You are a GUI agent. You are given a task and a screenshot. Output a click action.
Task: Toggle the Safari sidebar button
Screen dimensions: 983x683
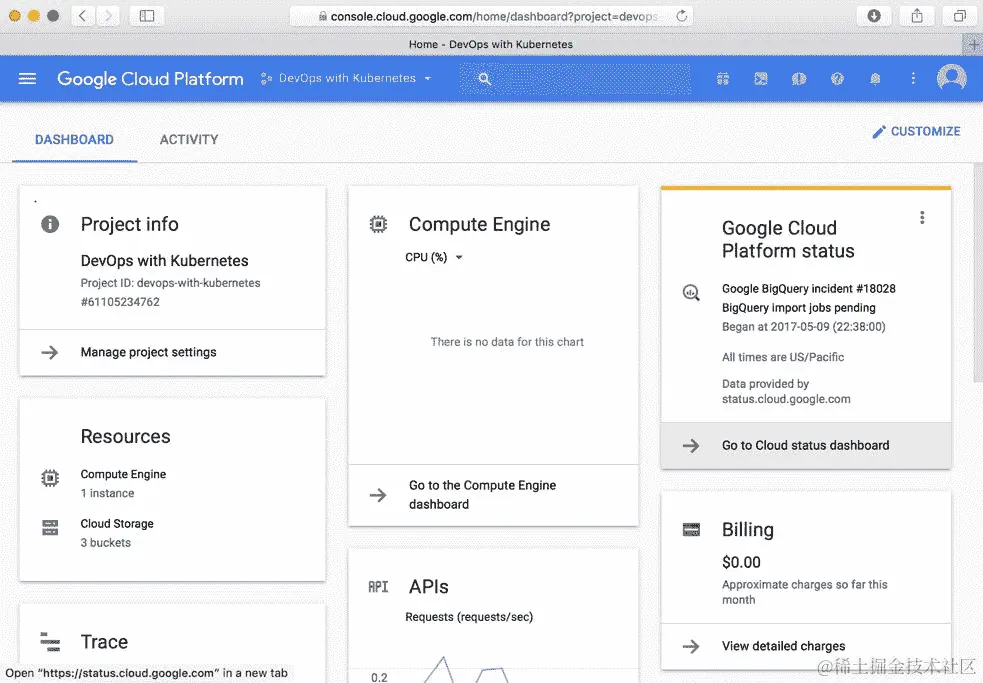147,16
